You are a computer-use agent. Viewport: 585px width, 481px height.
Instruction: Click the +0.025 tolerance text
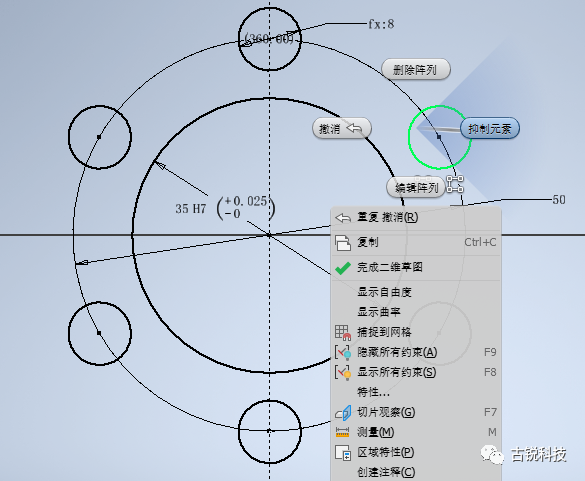[x=246, y=201]
